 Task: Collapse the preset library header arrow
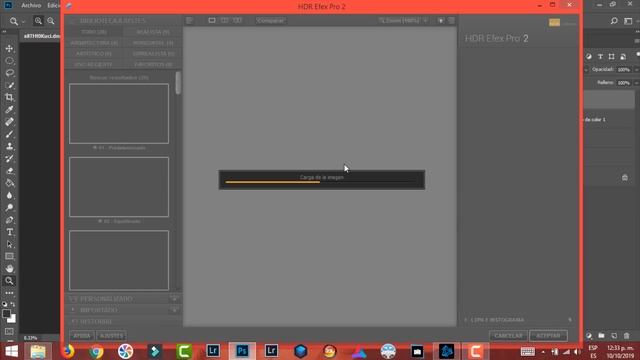coord(73,20)
